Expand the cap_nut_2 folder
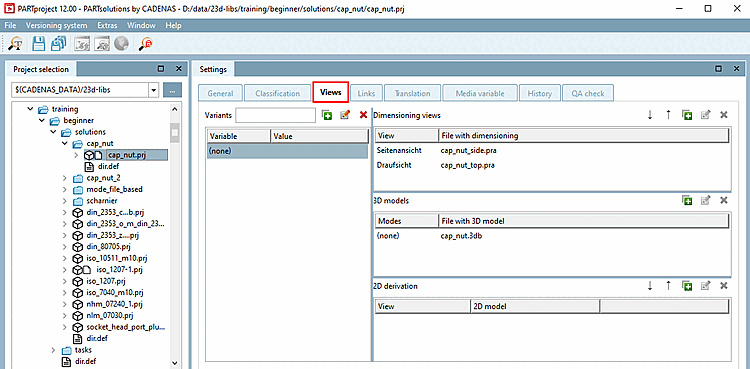The height and width of the screenshot is (369, 750). [65, 178]
